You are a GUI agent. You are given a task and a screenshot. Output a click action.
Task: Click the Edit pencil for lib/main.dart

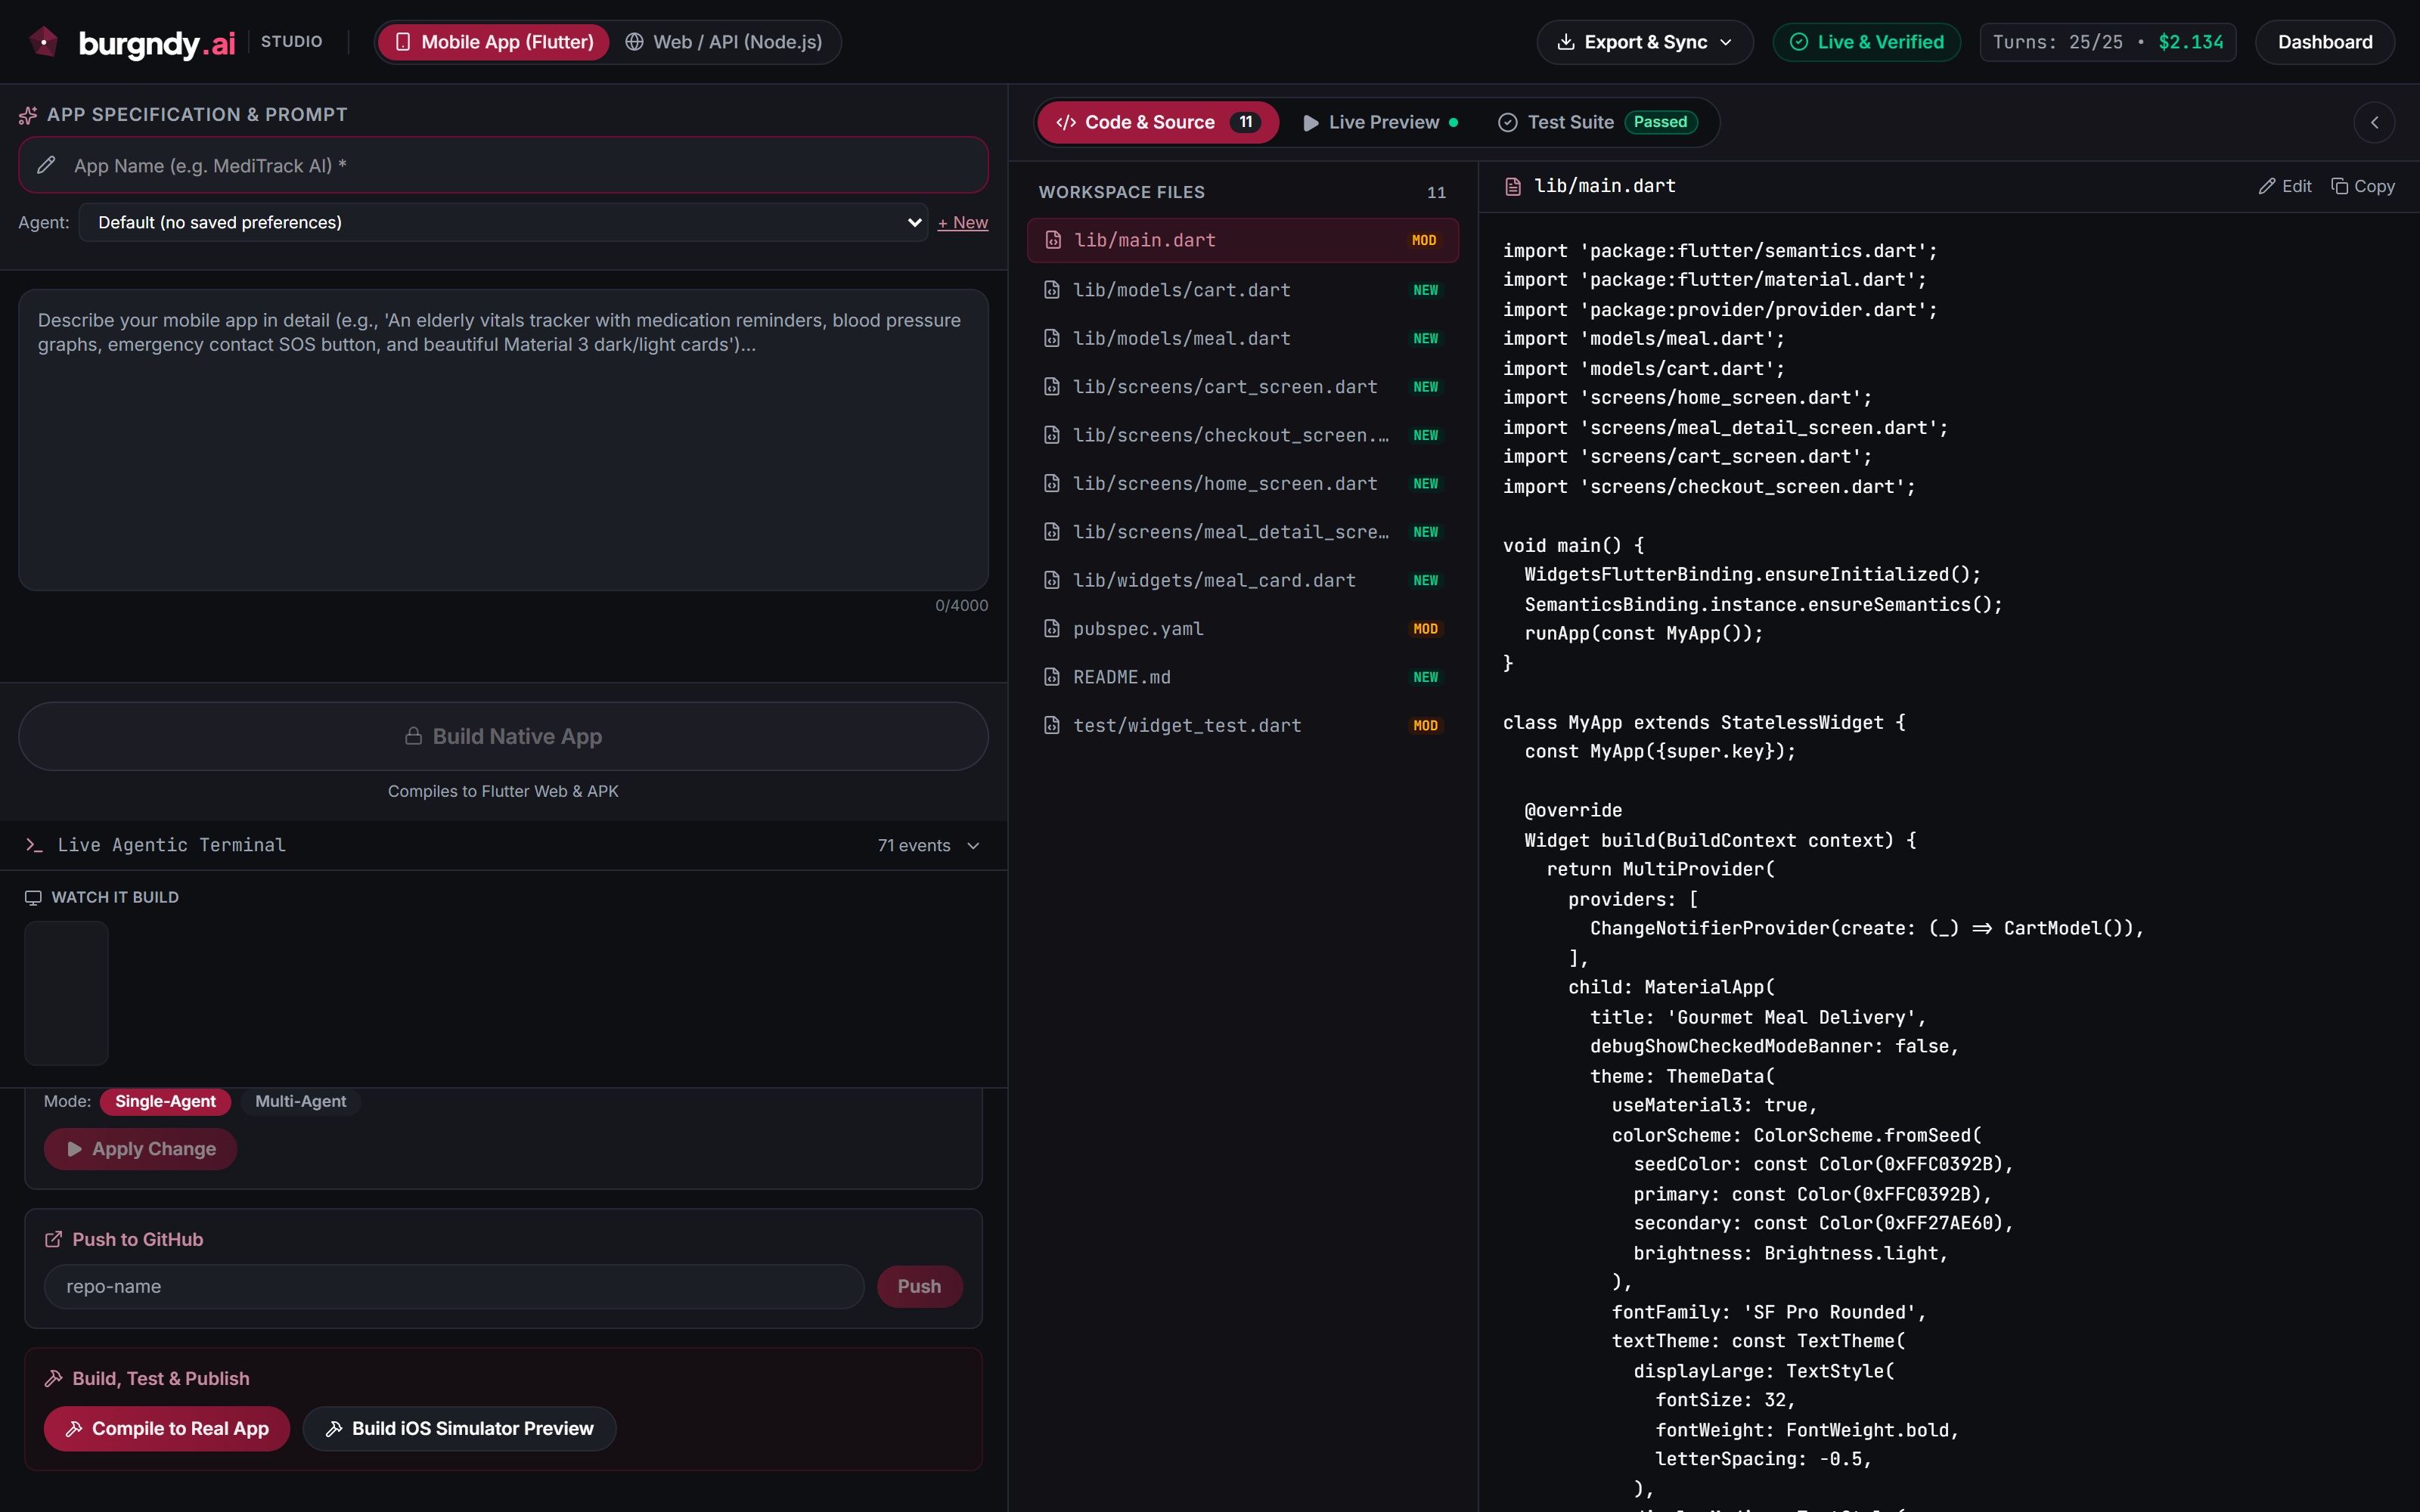(x=2285, y=186)
